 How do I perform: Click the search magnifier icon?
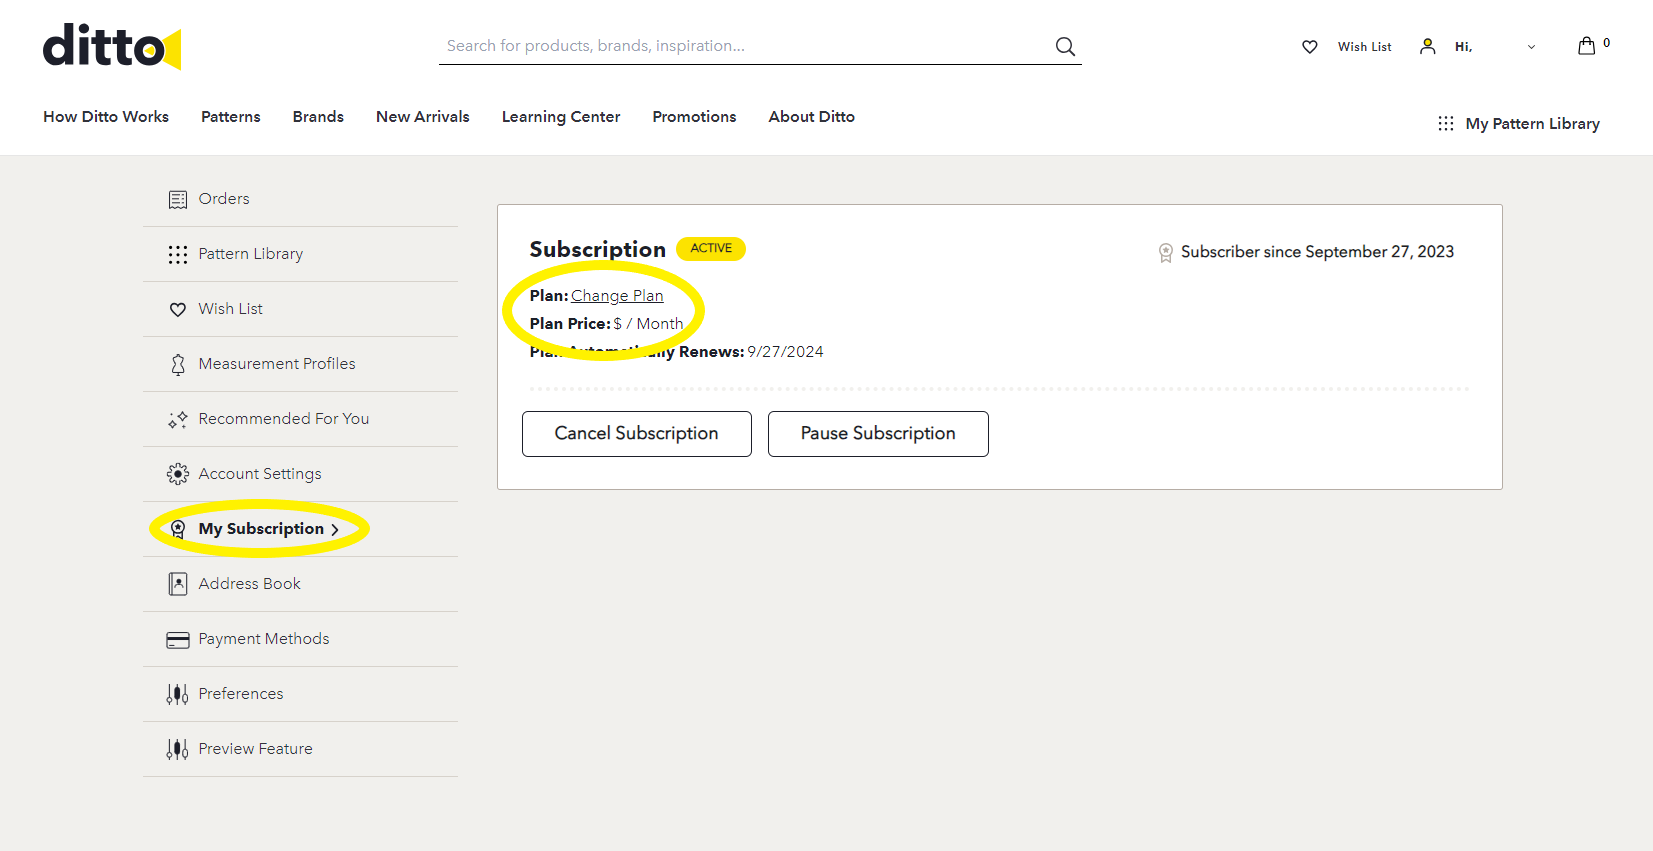[1065, 47]
